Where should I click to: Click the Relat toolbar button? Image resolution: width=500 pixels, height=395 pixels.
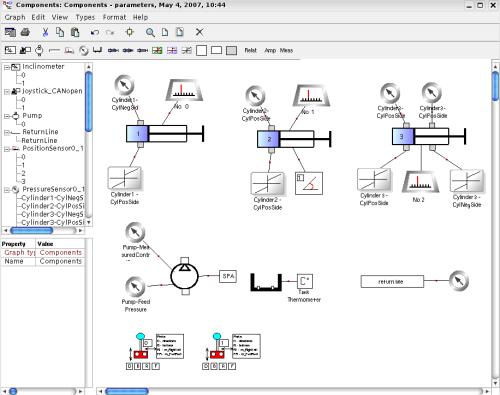pyautogui.click(x=250, y=50)
